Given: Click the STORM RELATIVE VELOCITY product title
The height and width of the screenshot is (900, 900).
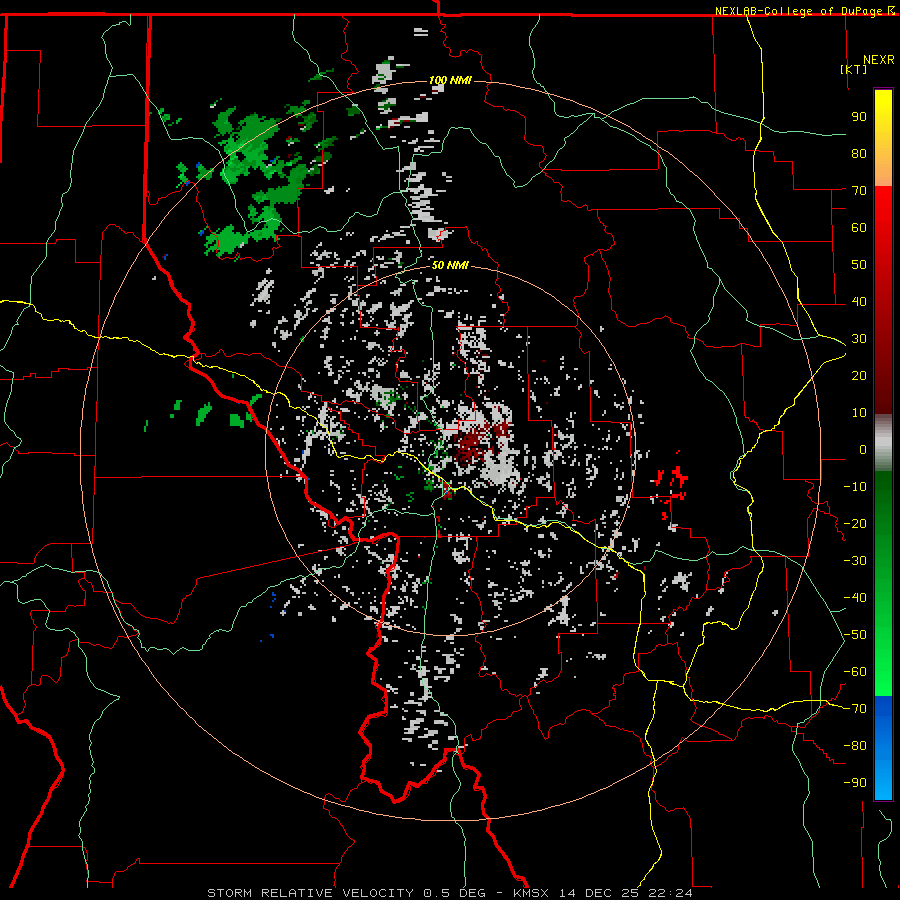Looking at the screenshot, I should click(x=311, y=893).
